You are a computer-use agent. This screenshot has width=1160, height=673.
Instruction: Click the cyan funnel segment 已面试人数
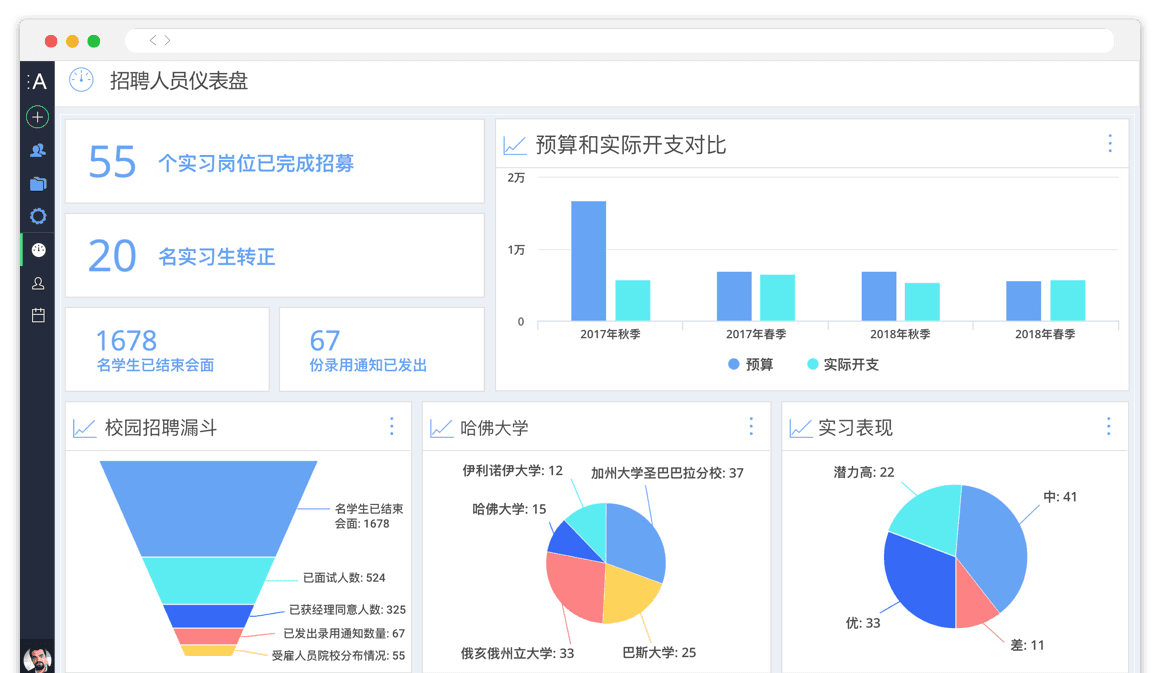pyautogui.click(x=209, y=581)
